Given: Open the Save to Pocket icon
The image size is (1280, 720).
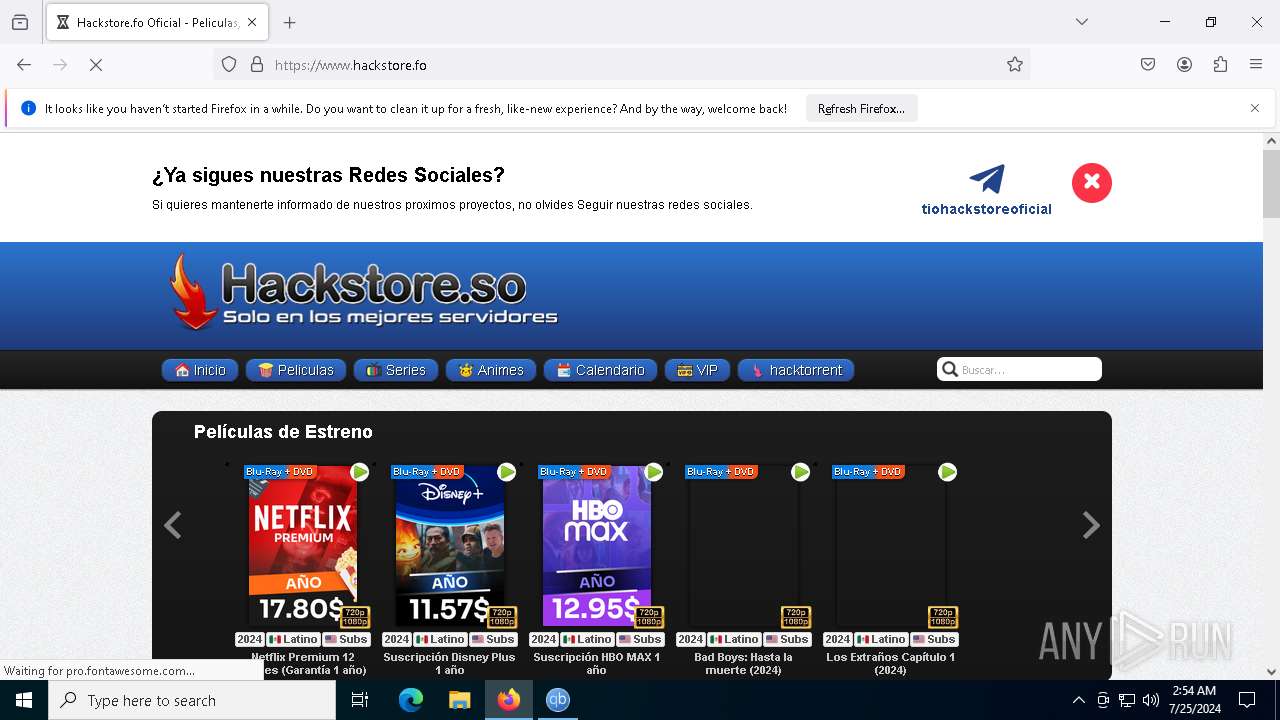Looking at the screenshot, I should (x=1148, y=65).
